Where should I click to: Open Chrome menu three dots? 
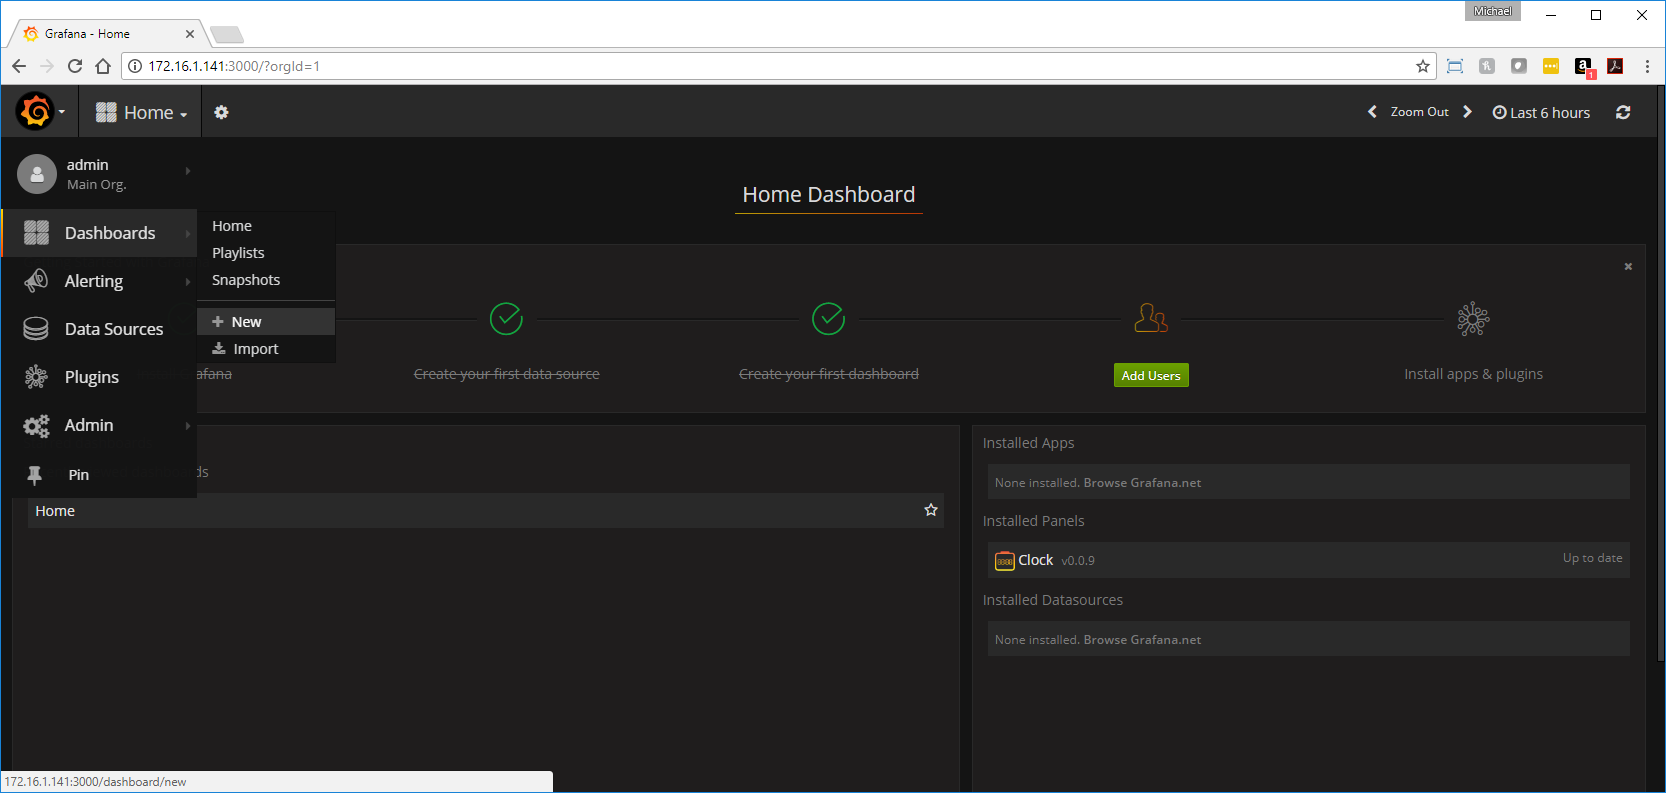(x=1647, y=66)
